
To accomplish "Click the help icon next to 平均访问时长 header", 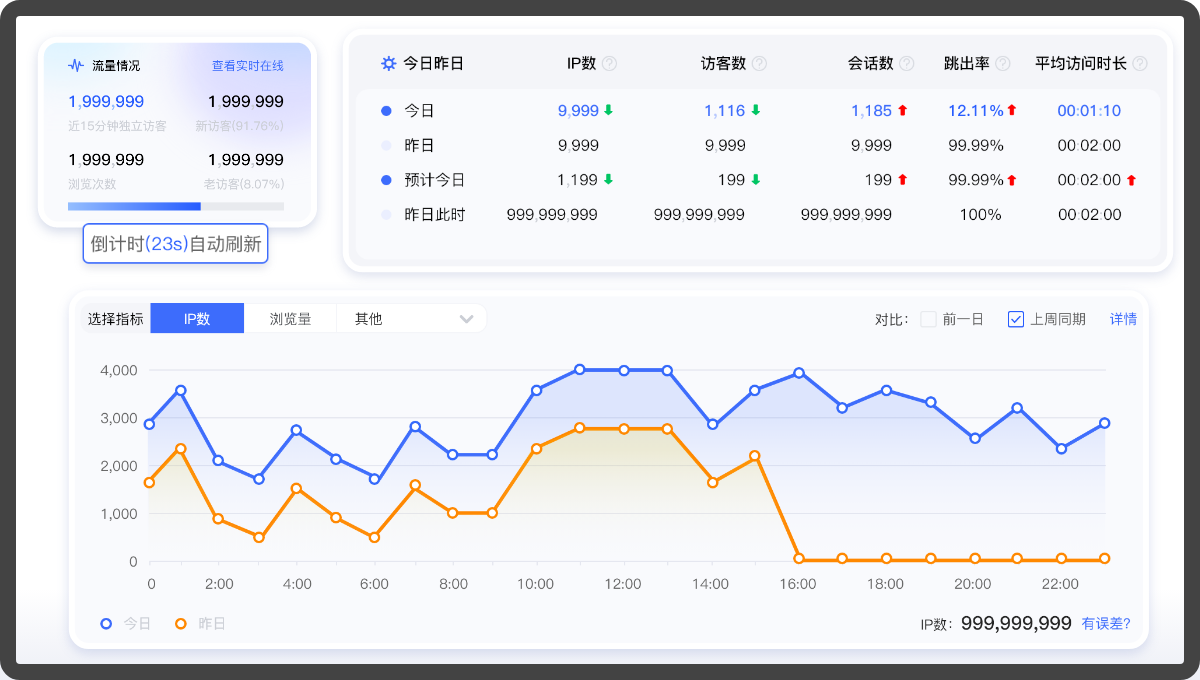I will pos(1139,64).
